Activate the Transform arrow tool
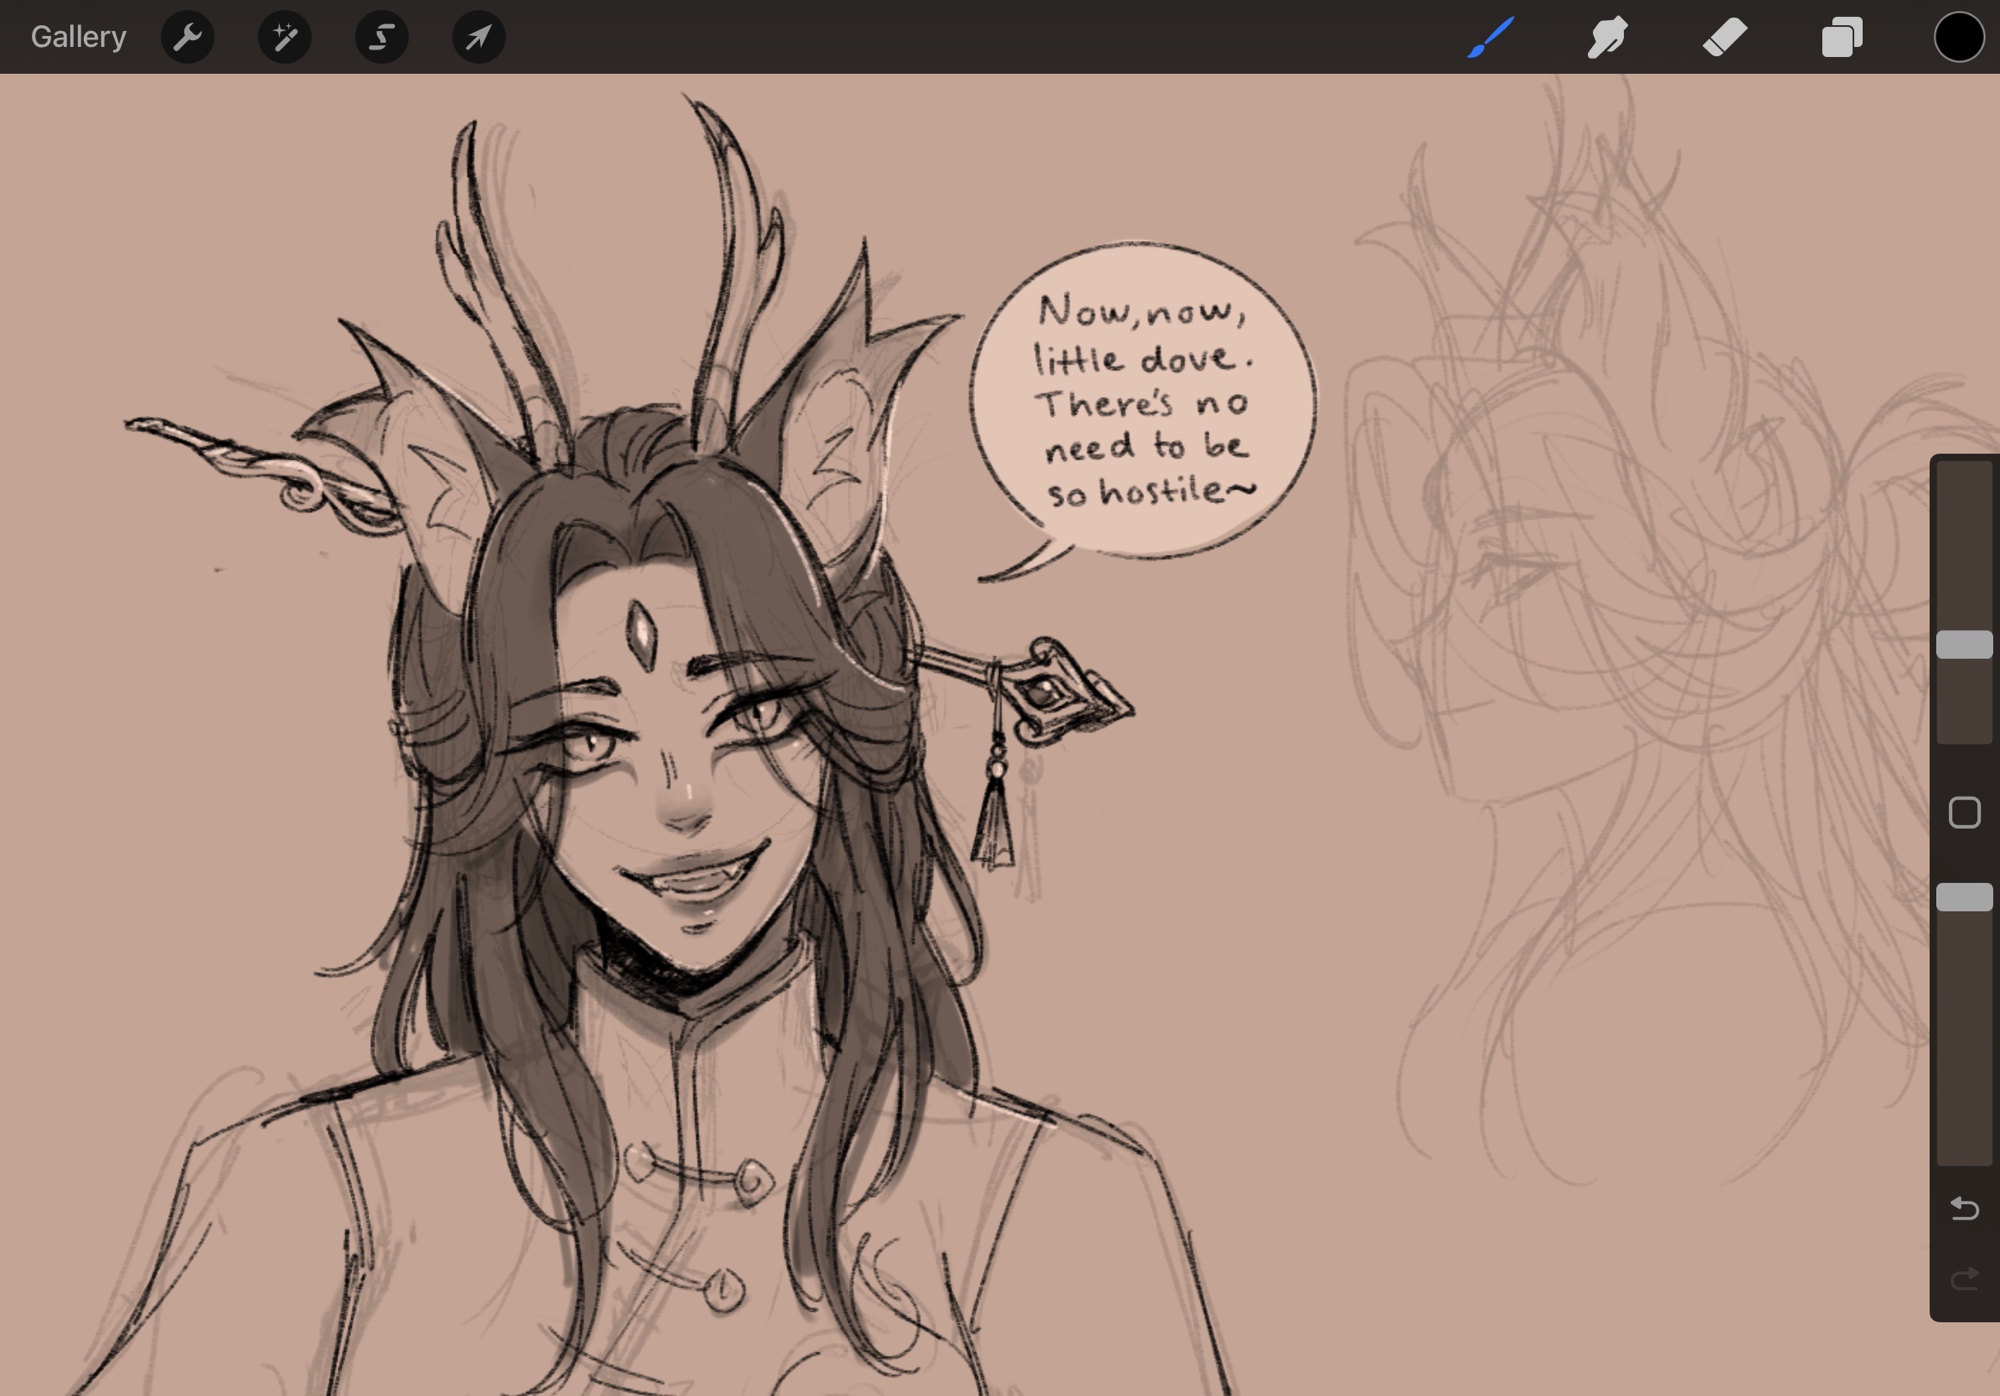 click(478, 37)
